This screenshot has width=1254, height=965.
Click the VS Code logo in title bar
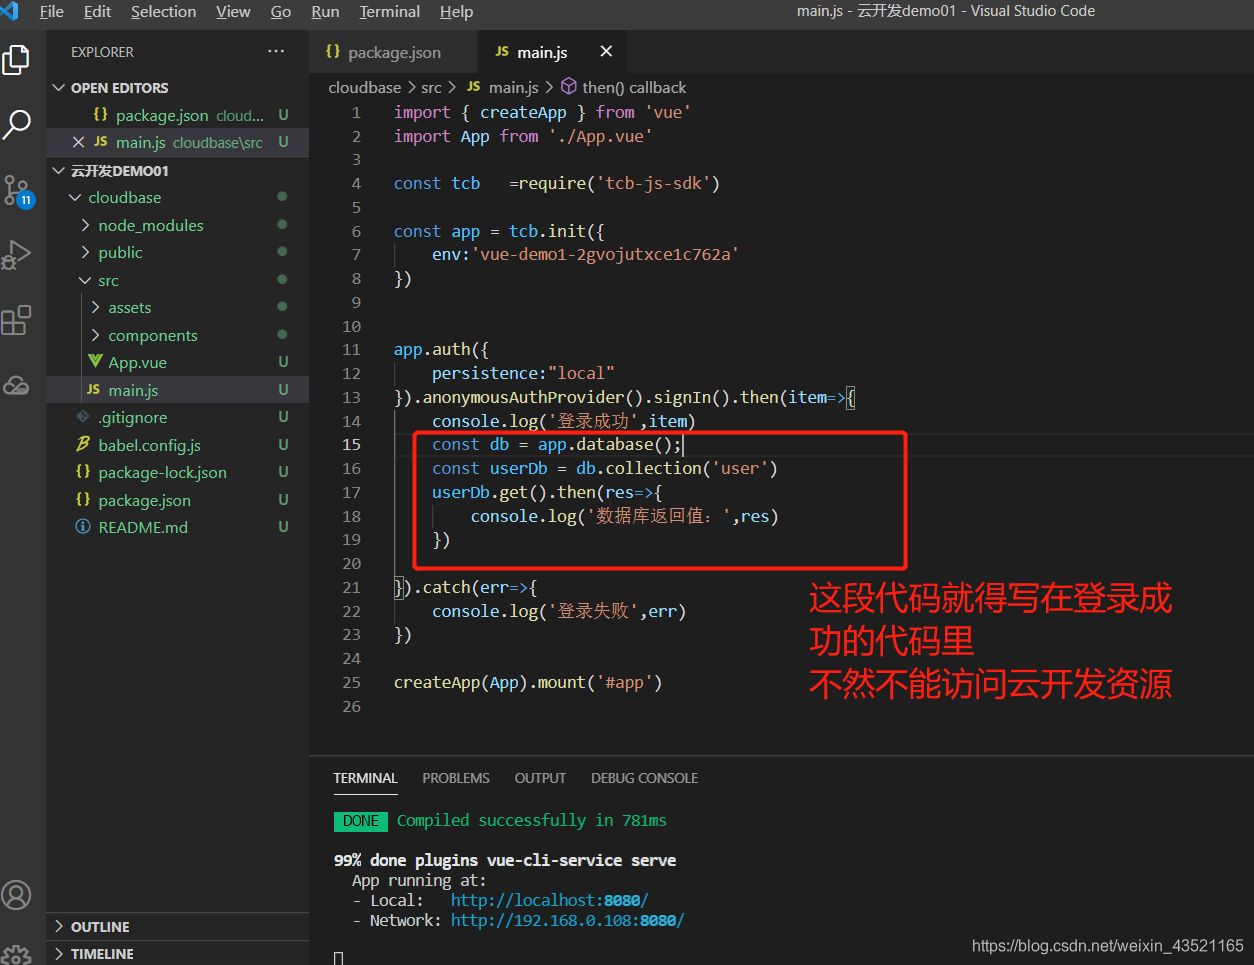tap(10, 11)
